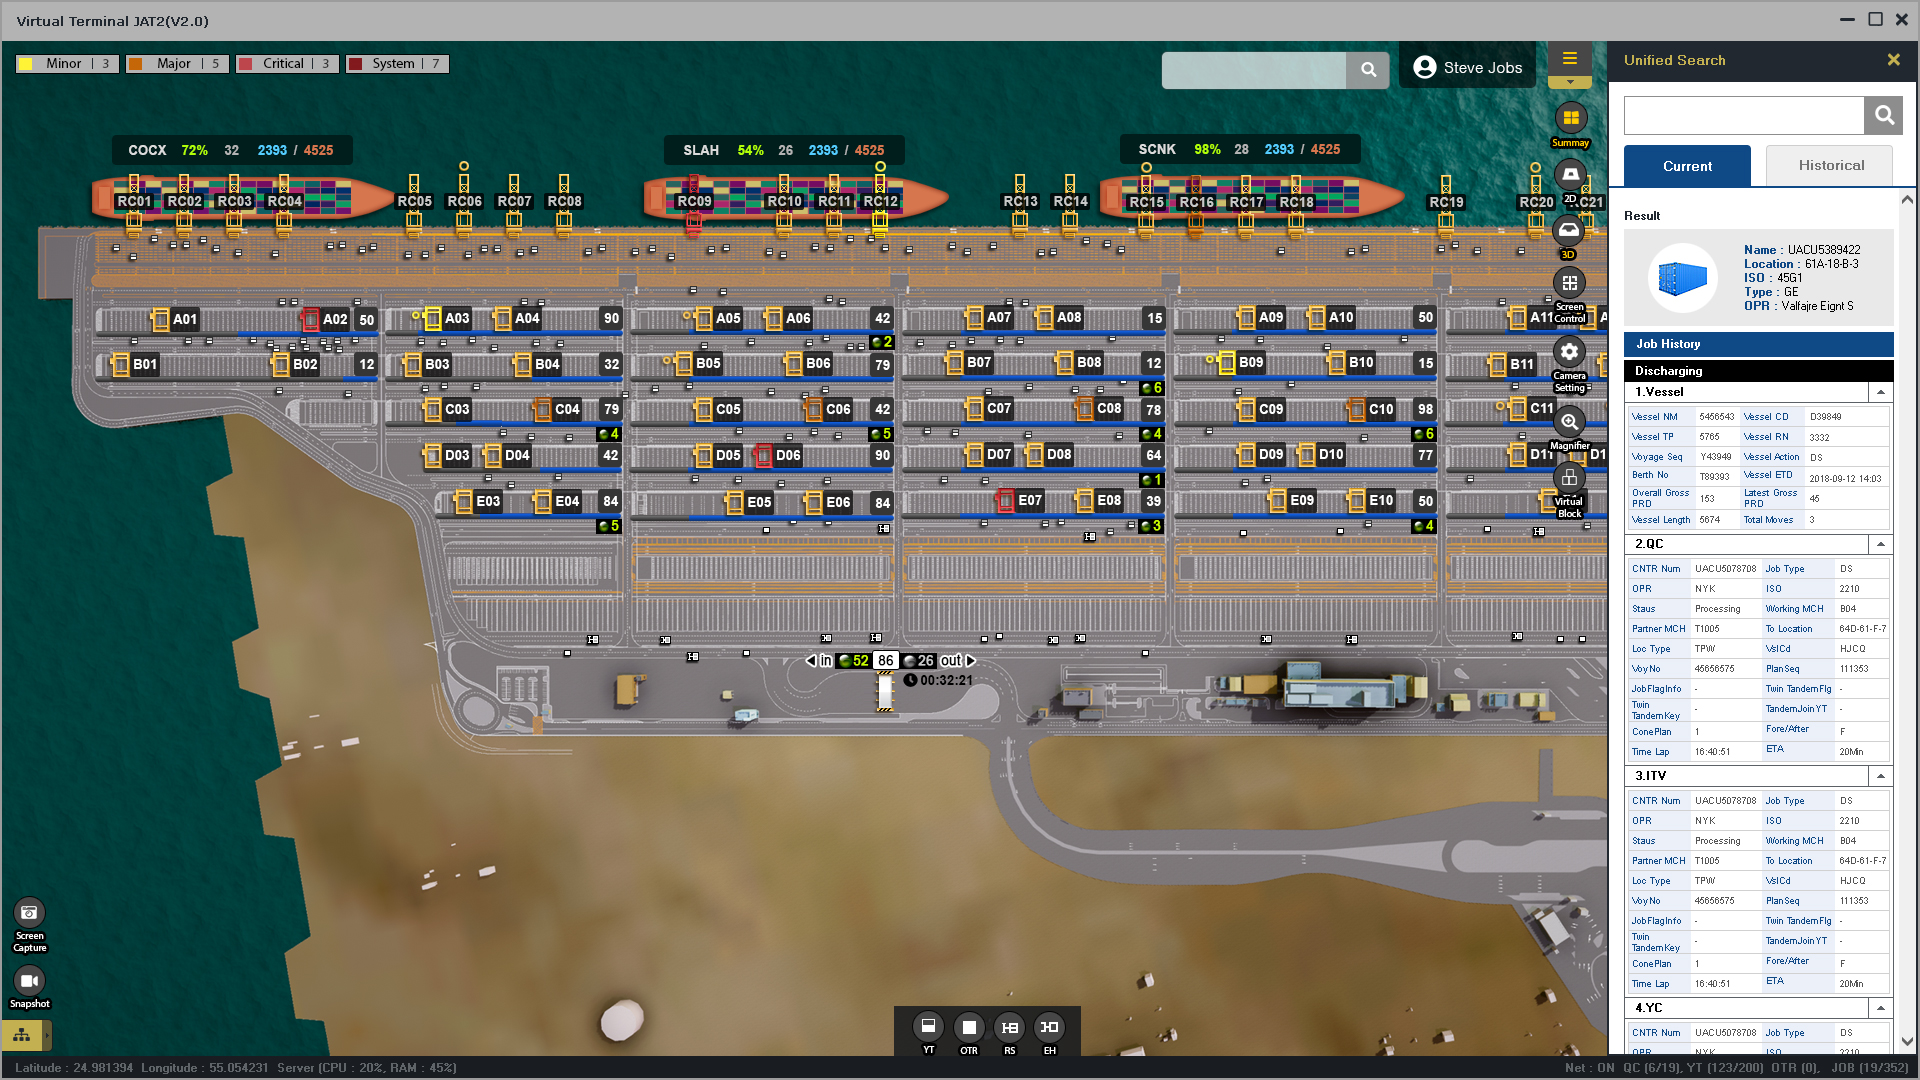Switch to 3D view mode
The image size is (1920, 1080).
tap(1568, 232)
